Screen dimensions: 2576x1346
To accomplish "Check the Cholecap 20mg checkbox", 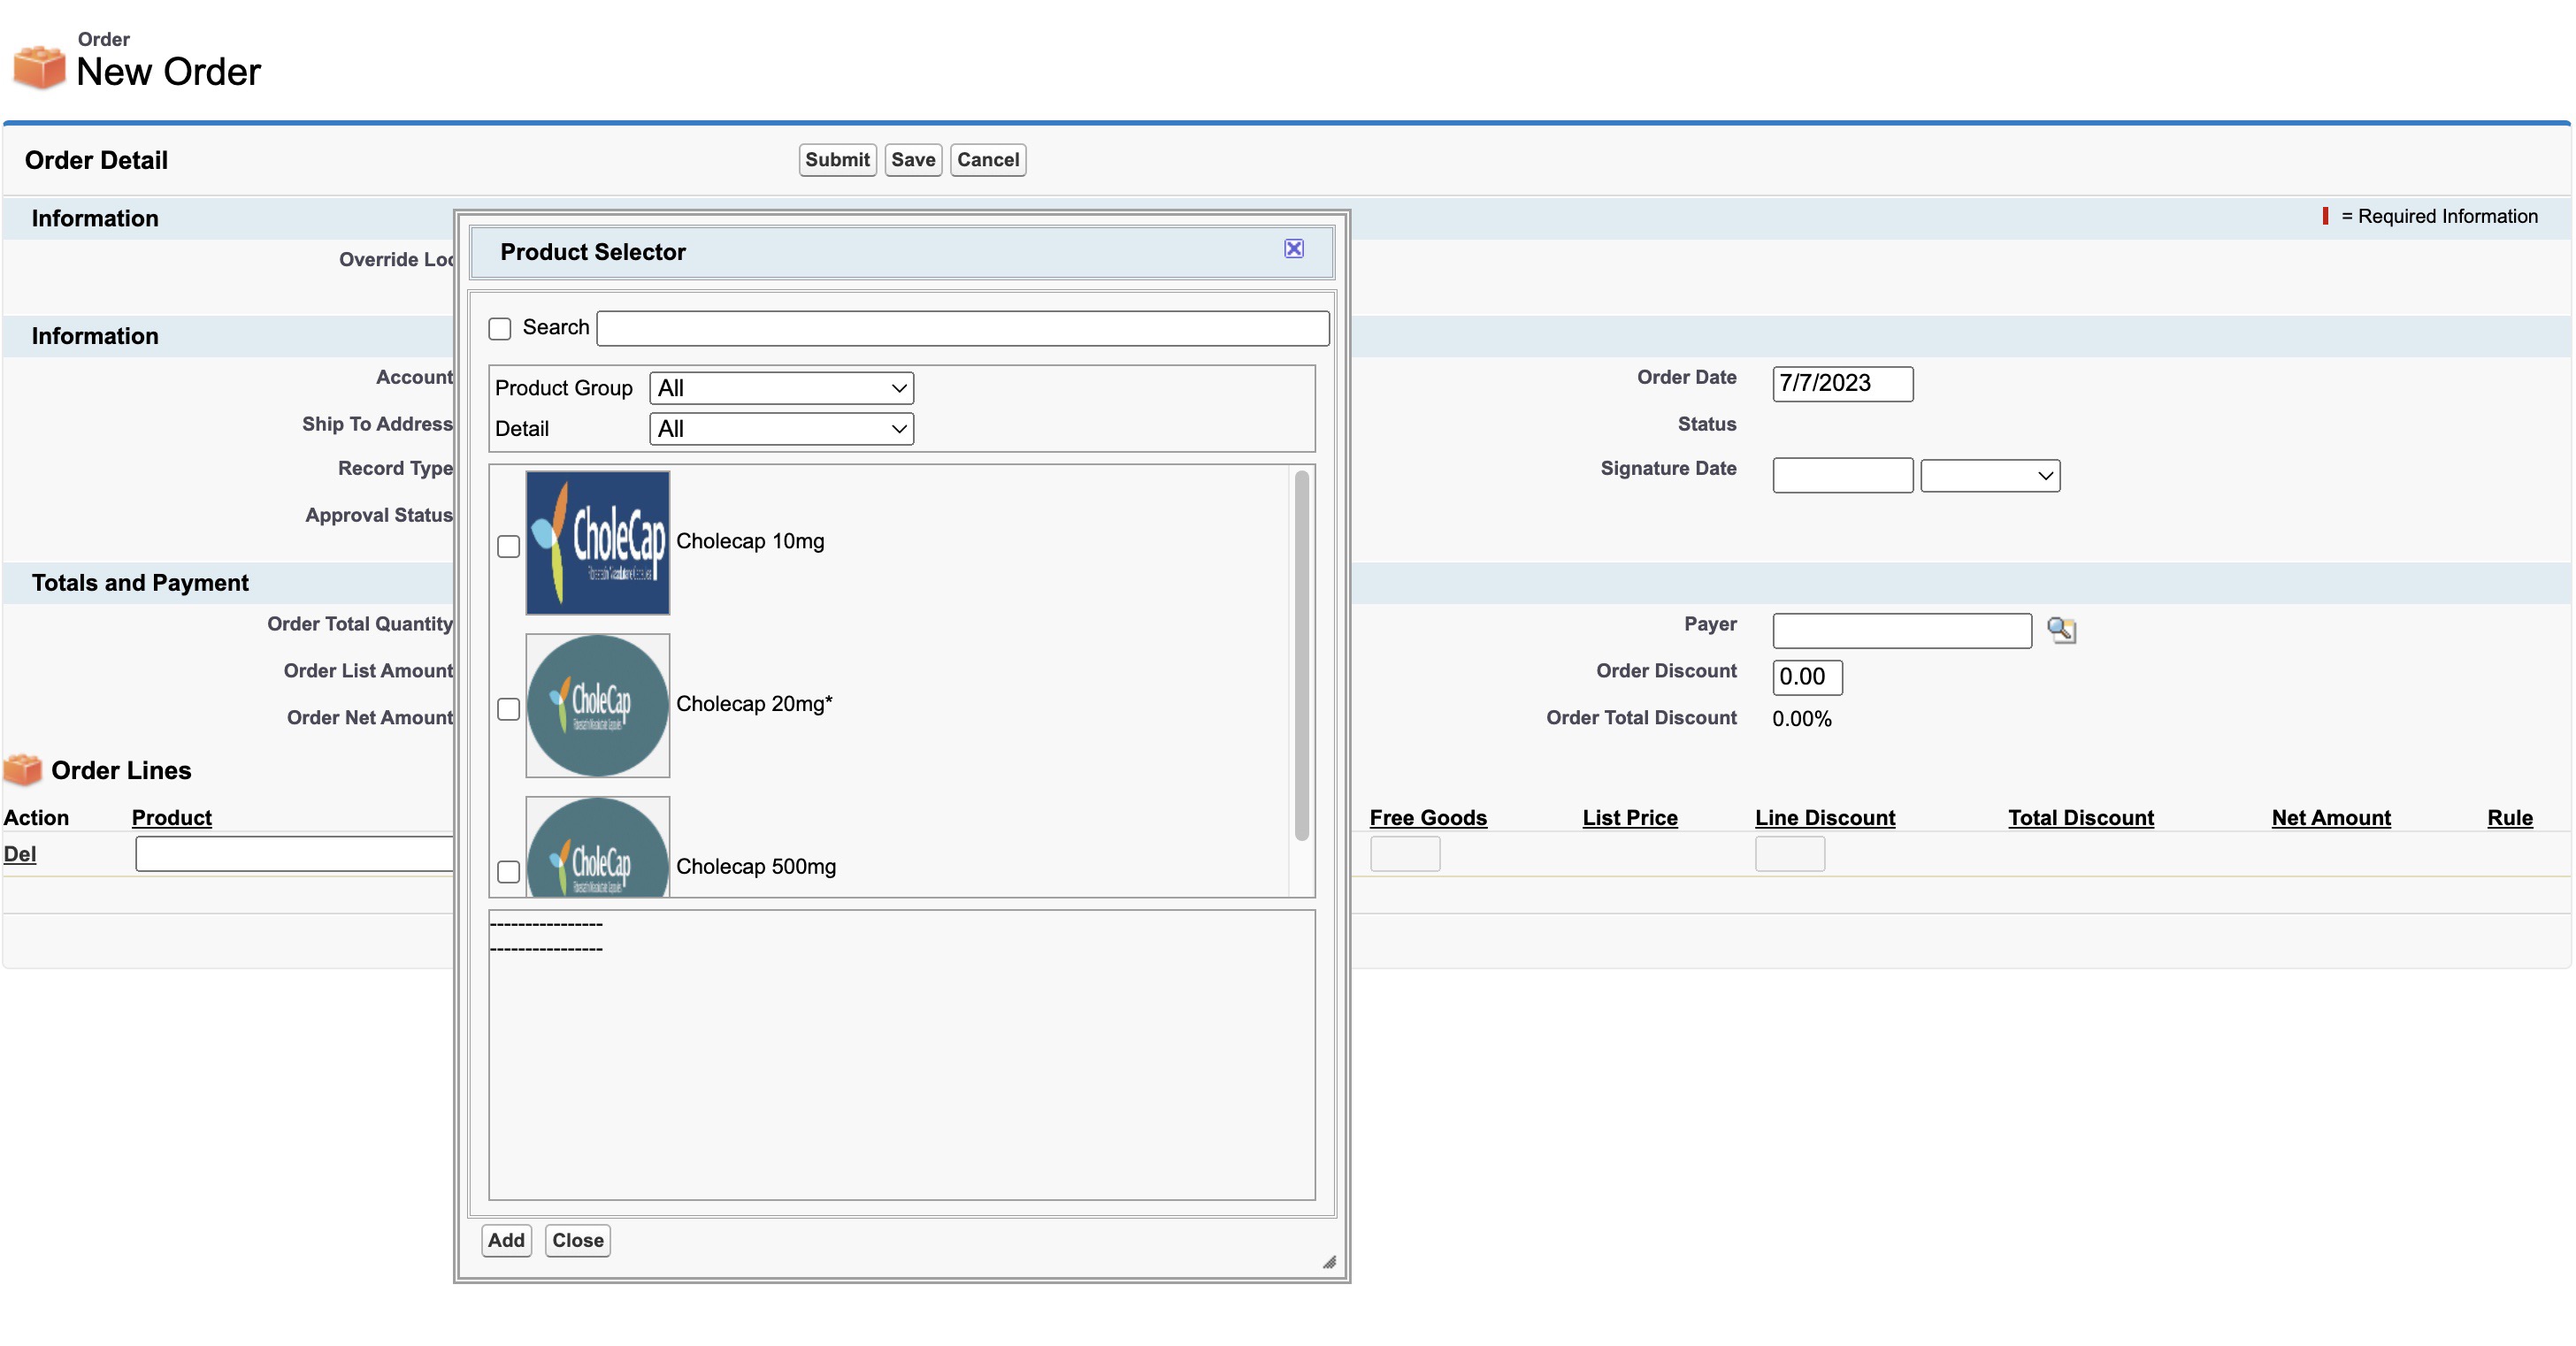I will click(x=508, y=709).
